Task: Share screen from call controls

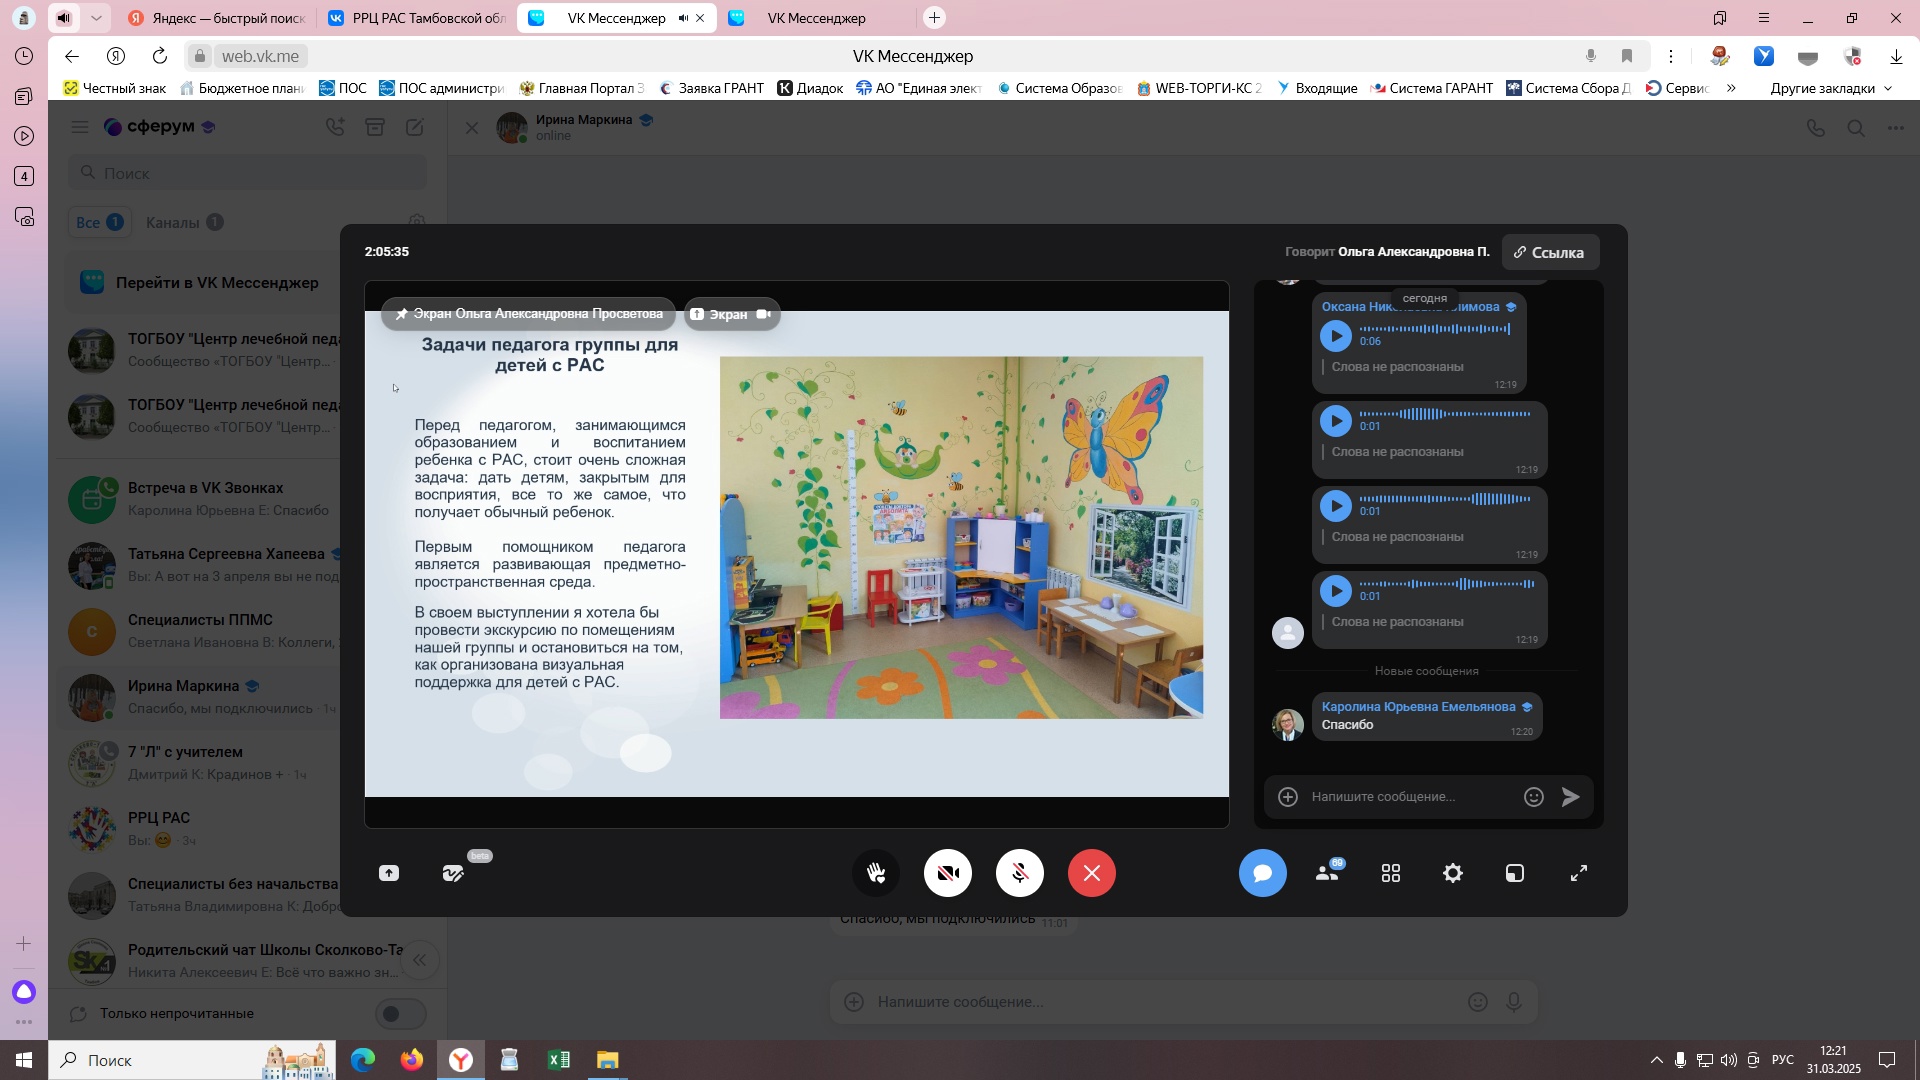Action: click(389, 873)
